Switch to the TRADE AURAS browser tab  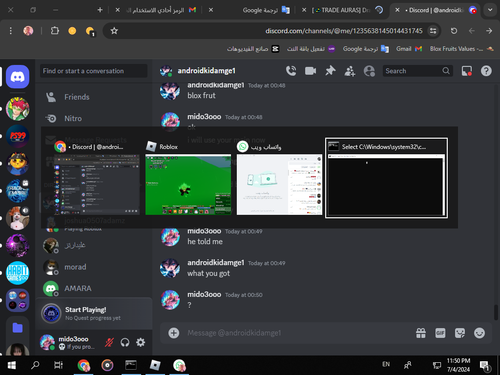pyautogui.click(x=342, y=10)
